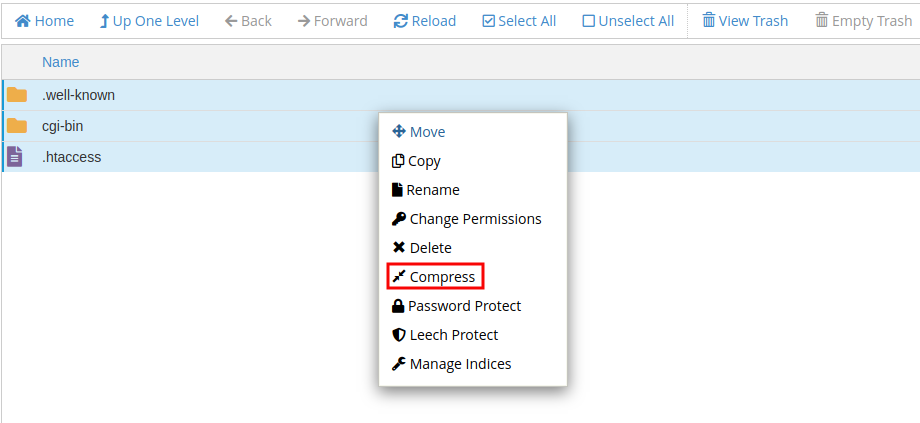This screenshot has width=920, height=423.
Task: Click the Home house icon
Action: click(x=23, y=22)
